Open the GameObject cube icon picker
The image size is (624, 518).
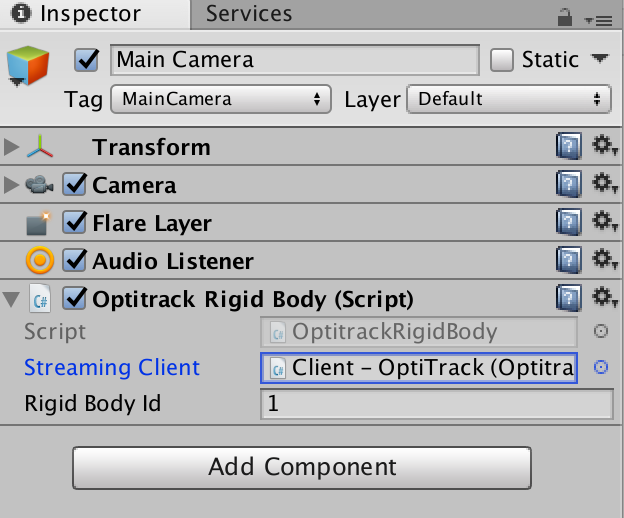point(28,66)
